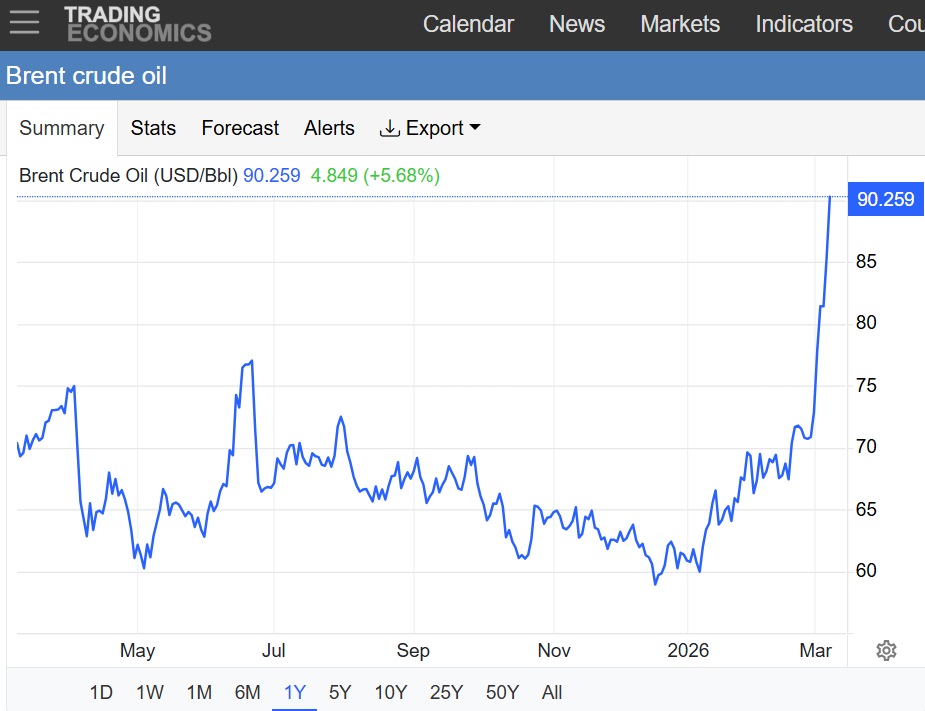Open the Forecast tab
925x711 pixels.
click(240, 128)
